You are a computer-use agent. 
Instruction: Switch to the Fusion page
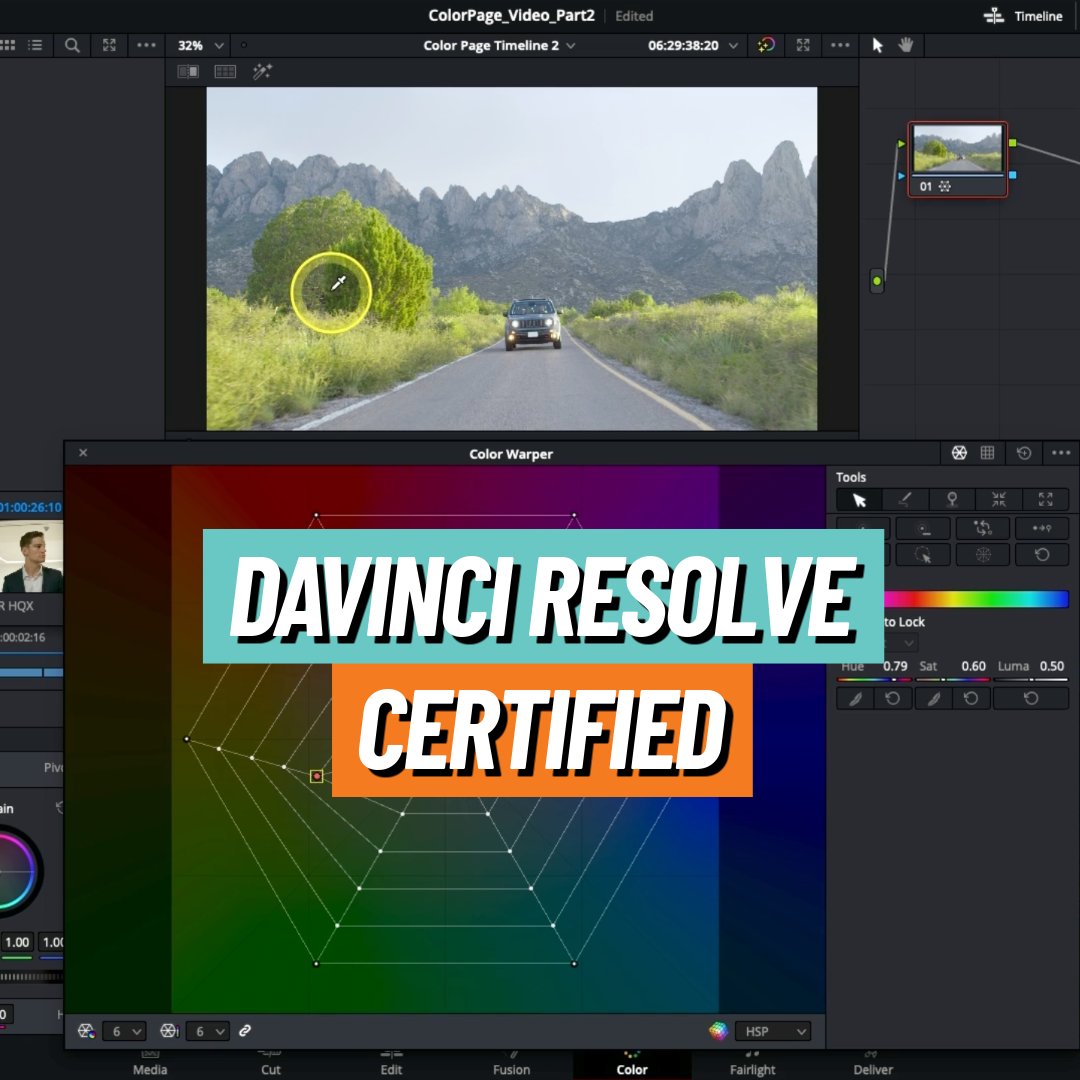point(512,1063)
